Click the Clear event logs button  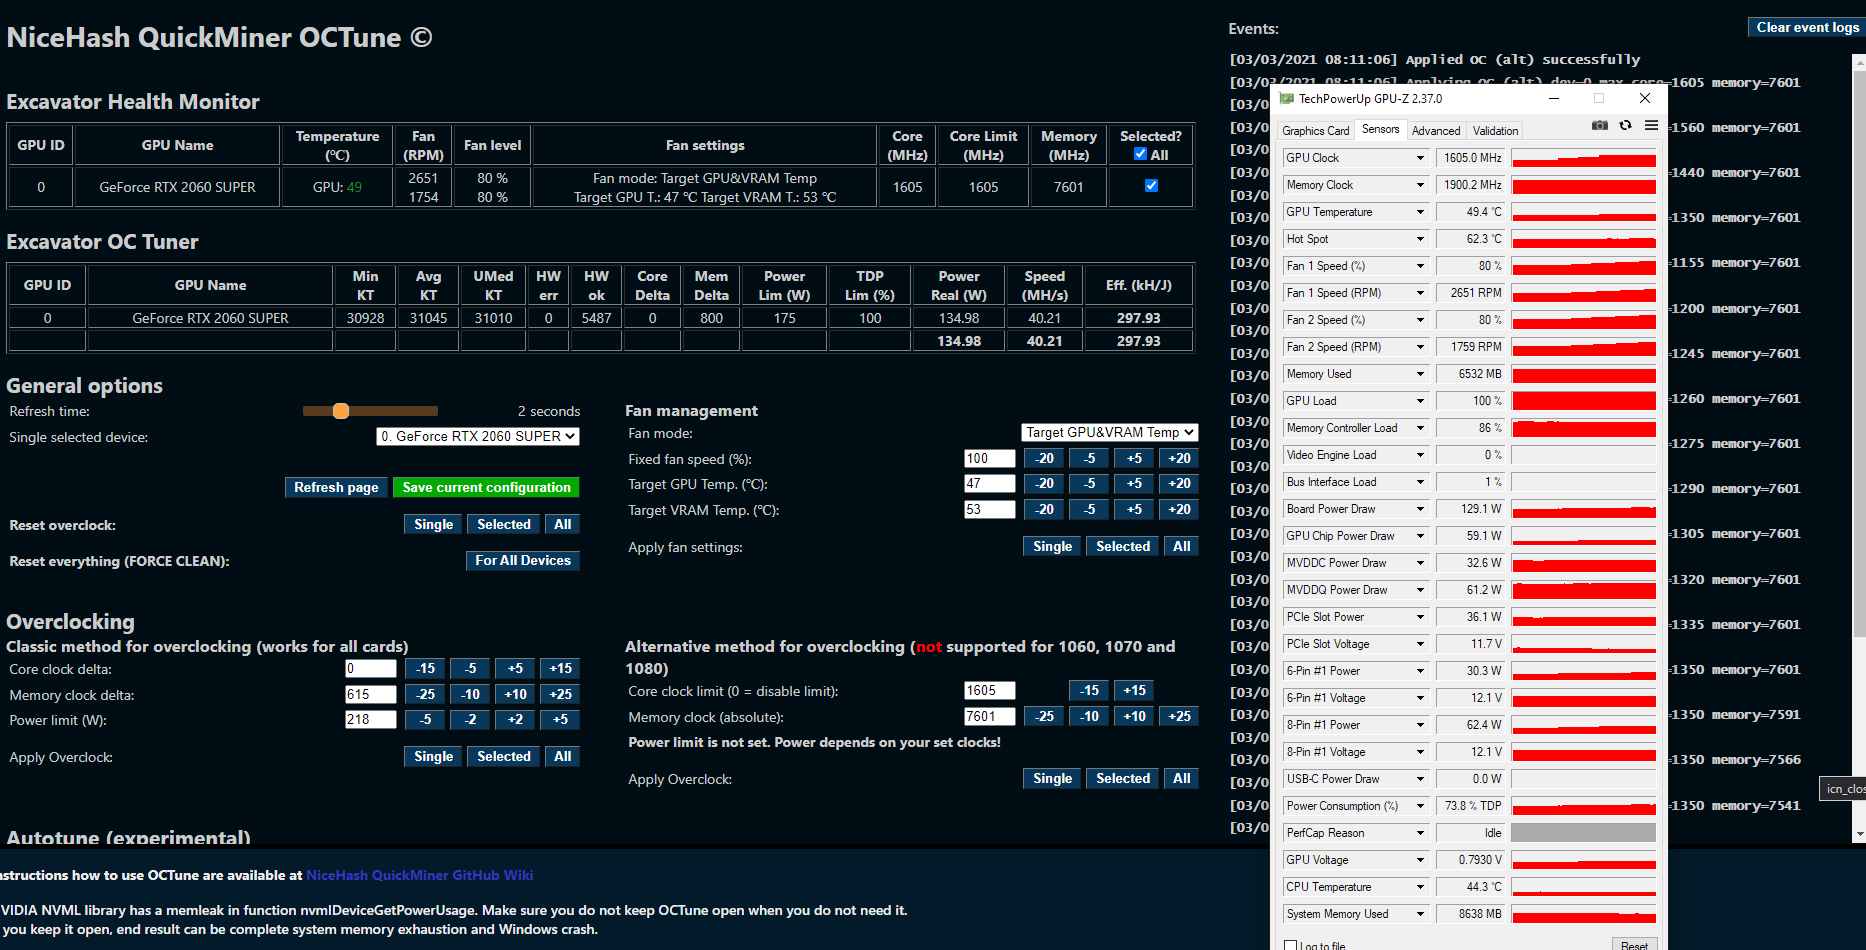pyautogui.click(x=1806, y=27)
